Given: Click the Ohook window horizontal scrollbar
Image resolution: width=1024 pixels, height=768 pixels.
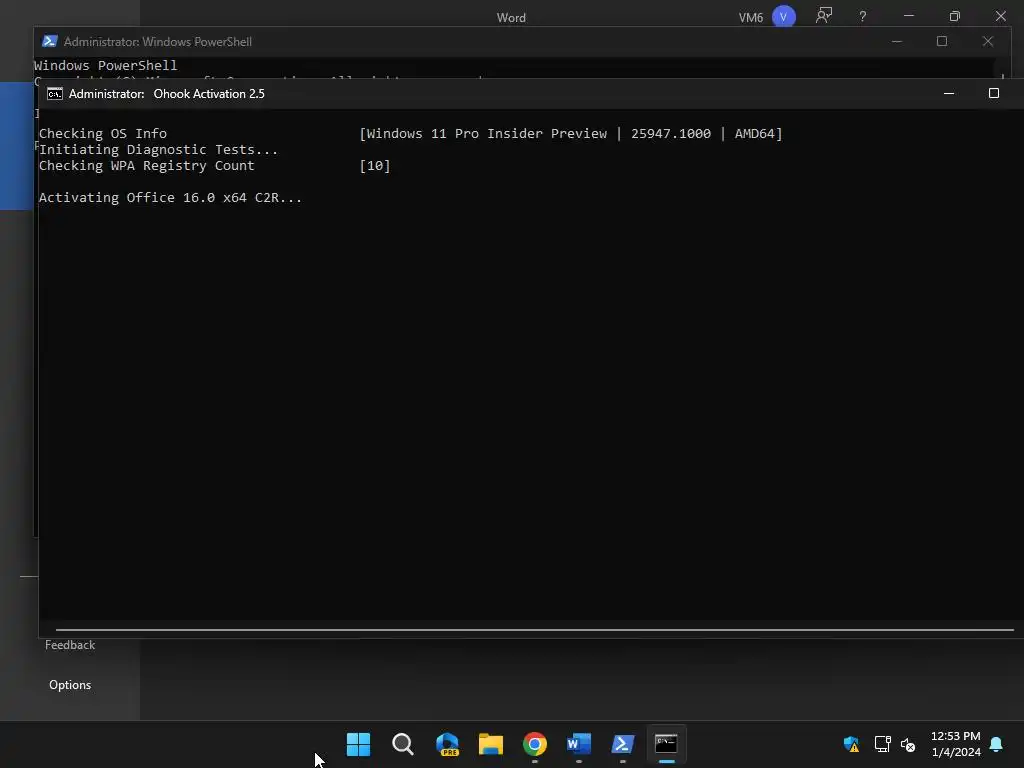Looking at the screenshot, I should (534, 630).
